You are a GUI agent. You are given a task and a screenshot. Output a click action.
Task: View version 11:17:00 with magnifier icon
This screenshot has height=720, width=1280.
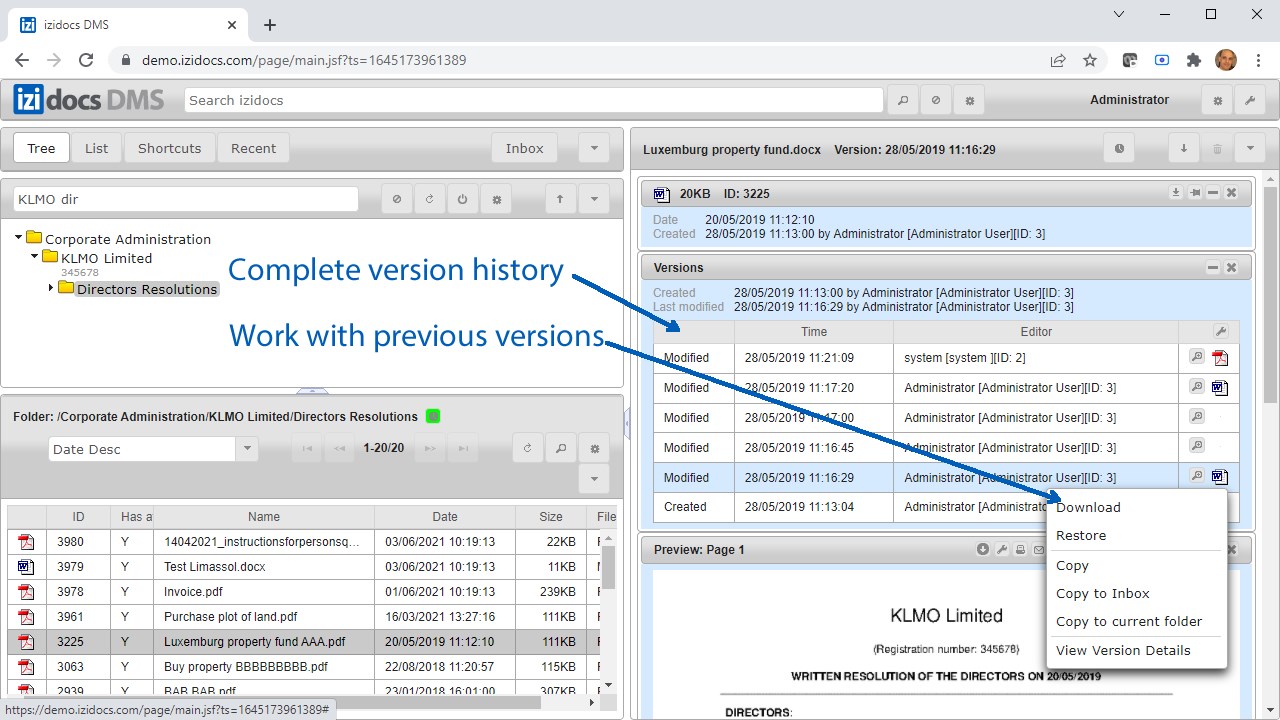[1196, 417]
